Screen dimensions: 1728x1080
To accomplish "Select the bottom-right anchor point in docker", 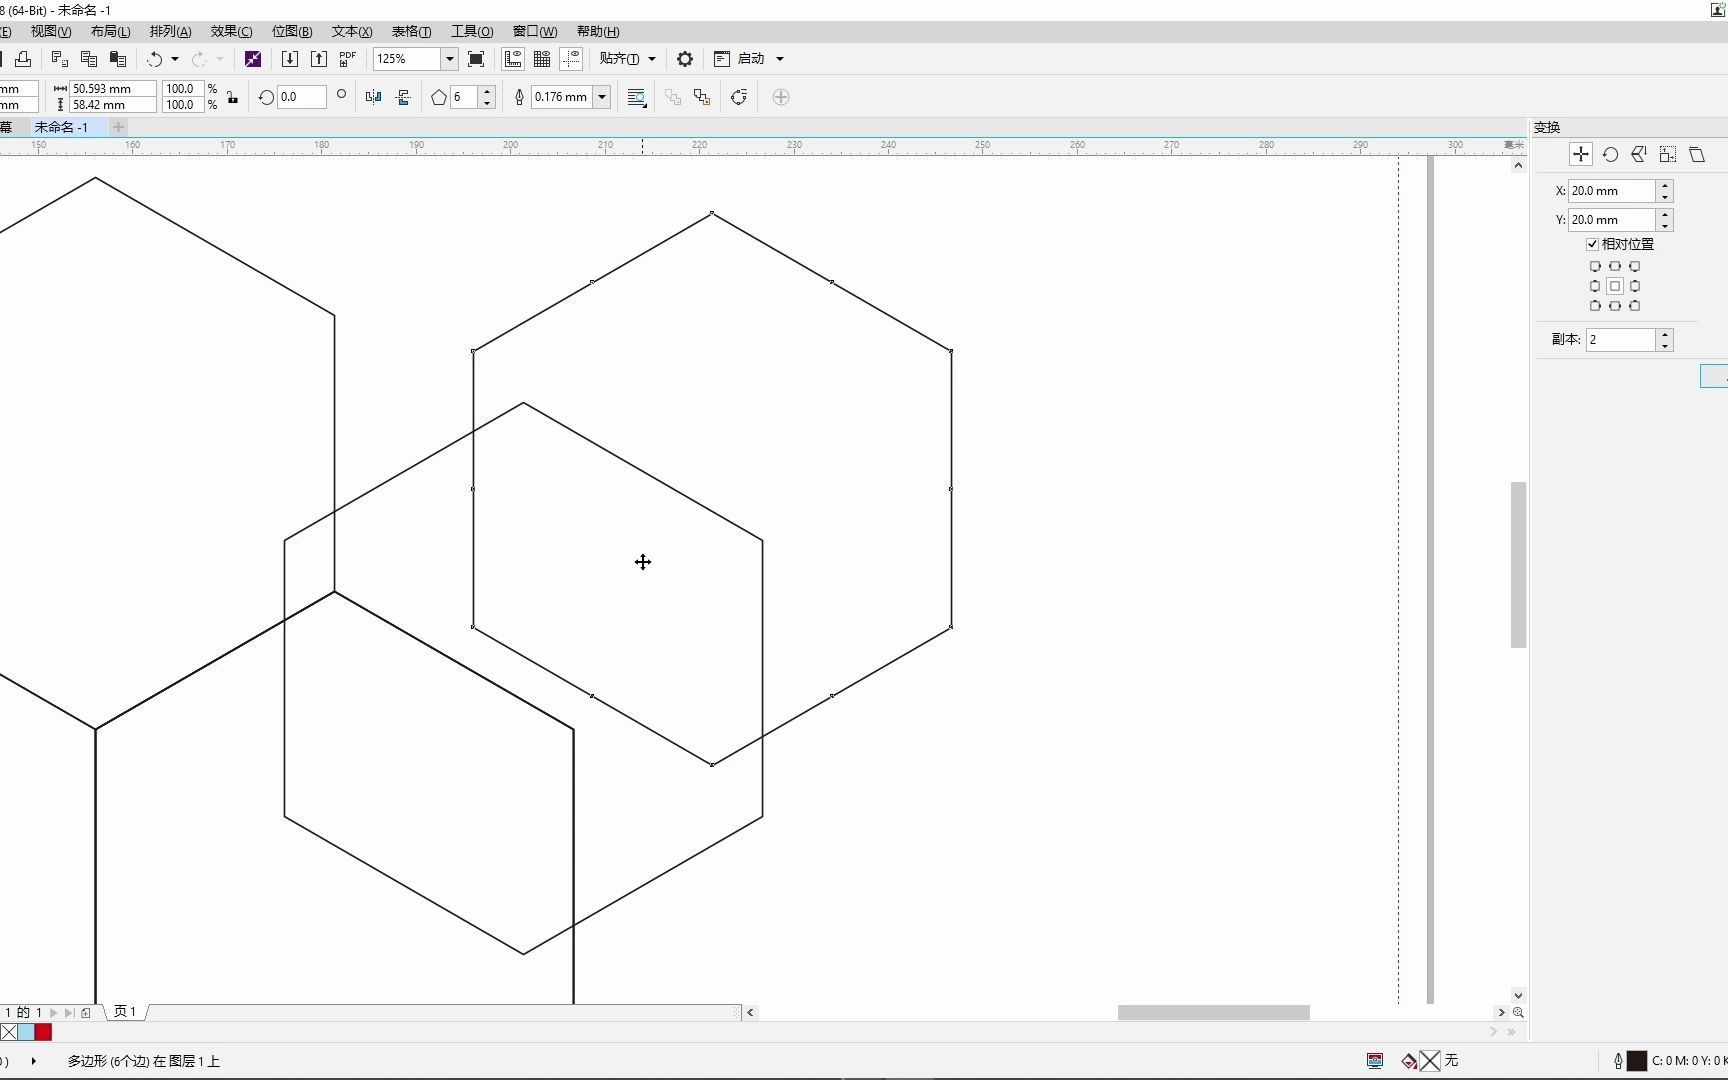I will click(1635, 306).
